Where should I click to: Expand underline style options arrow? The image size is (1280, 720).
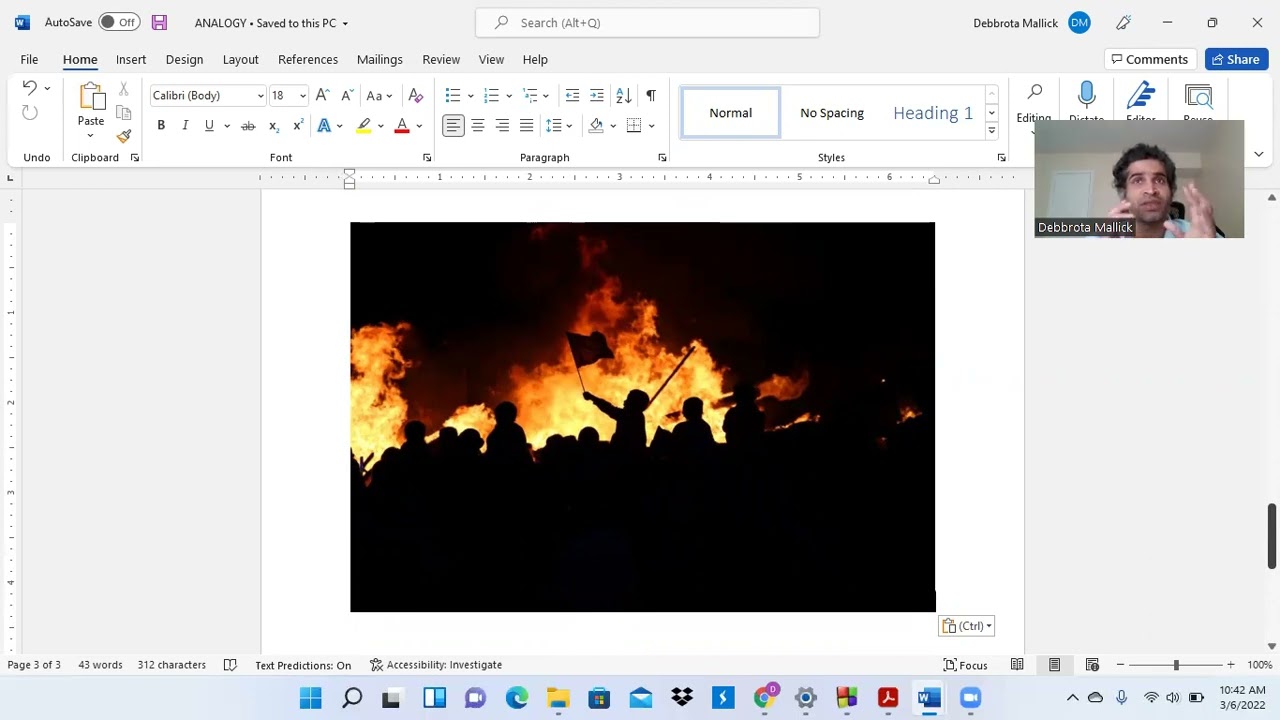pos(227,126)
